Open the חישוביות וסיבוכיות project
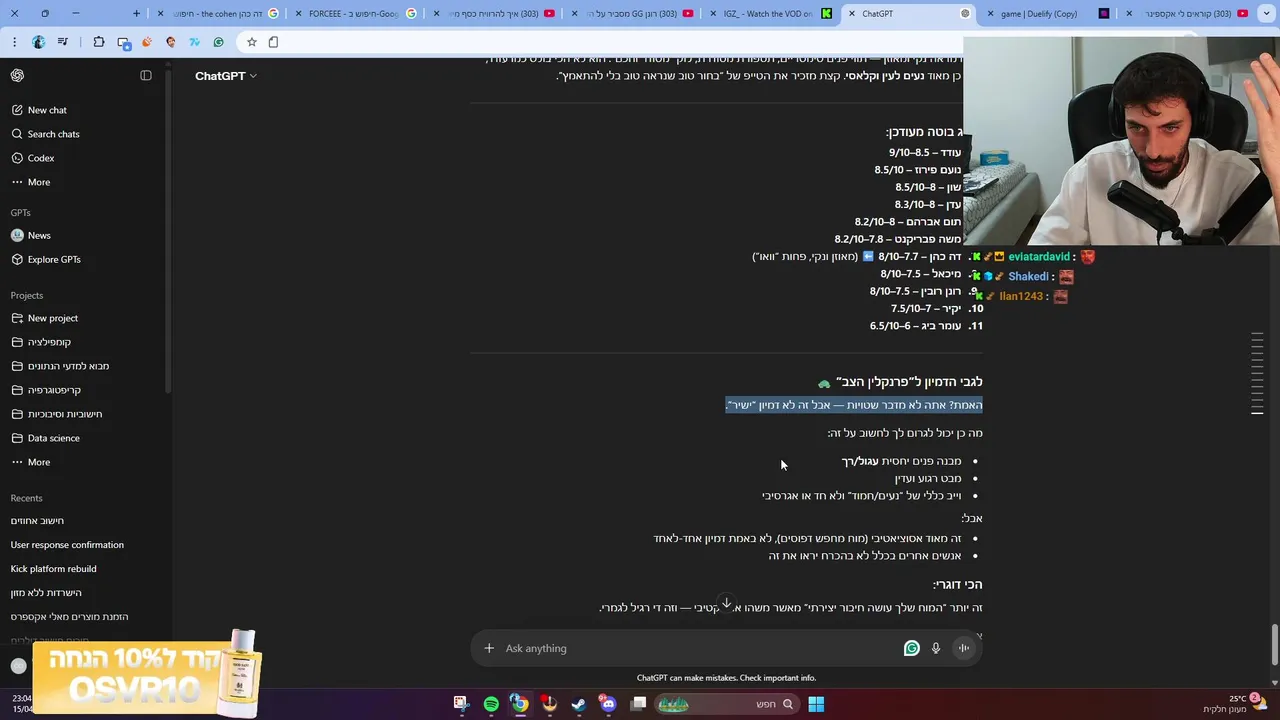The height and width of the screenshot is (720, 1280). [56, 414]
